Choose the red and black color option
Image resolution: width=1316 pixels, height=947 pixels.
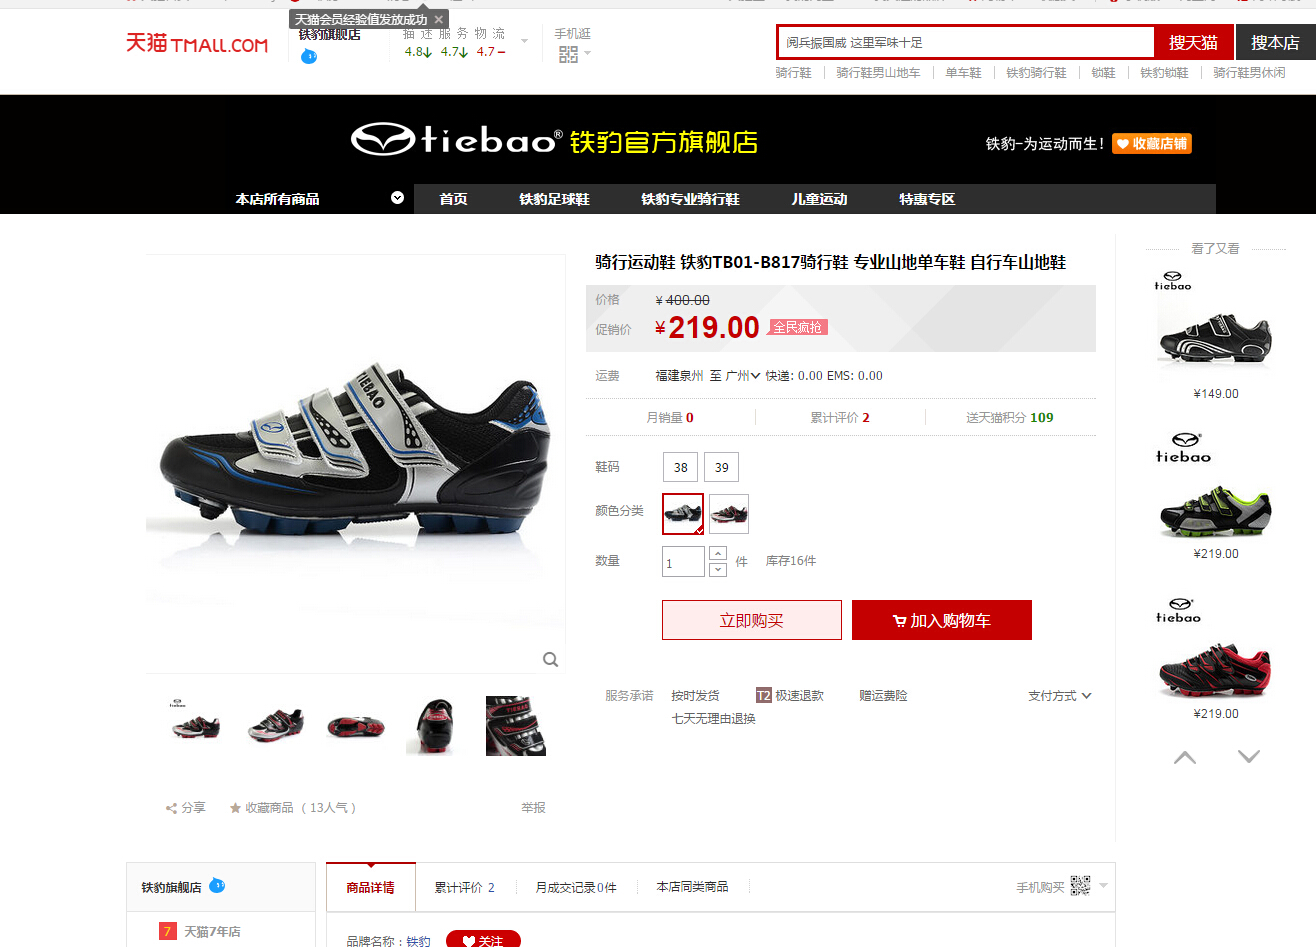pyautogui.click(x=729, y=514)
